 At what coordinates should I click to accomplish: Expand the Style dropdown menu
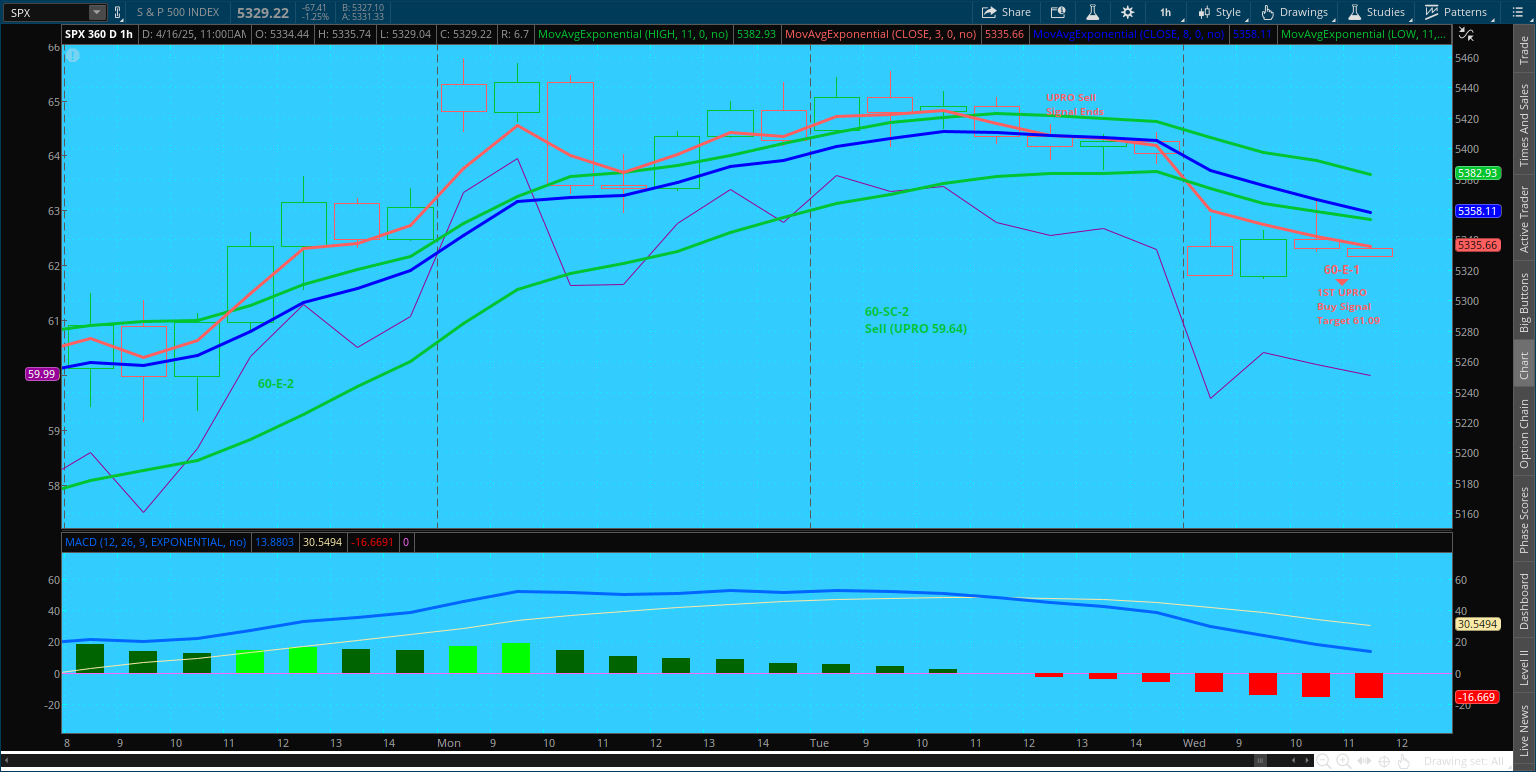pos(1220,12)
